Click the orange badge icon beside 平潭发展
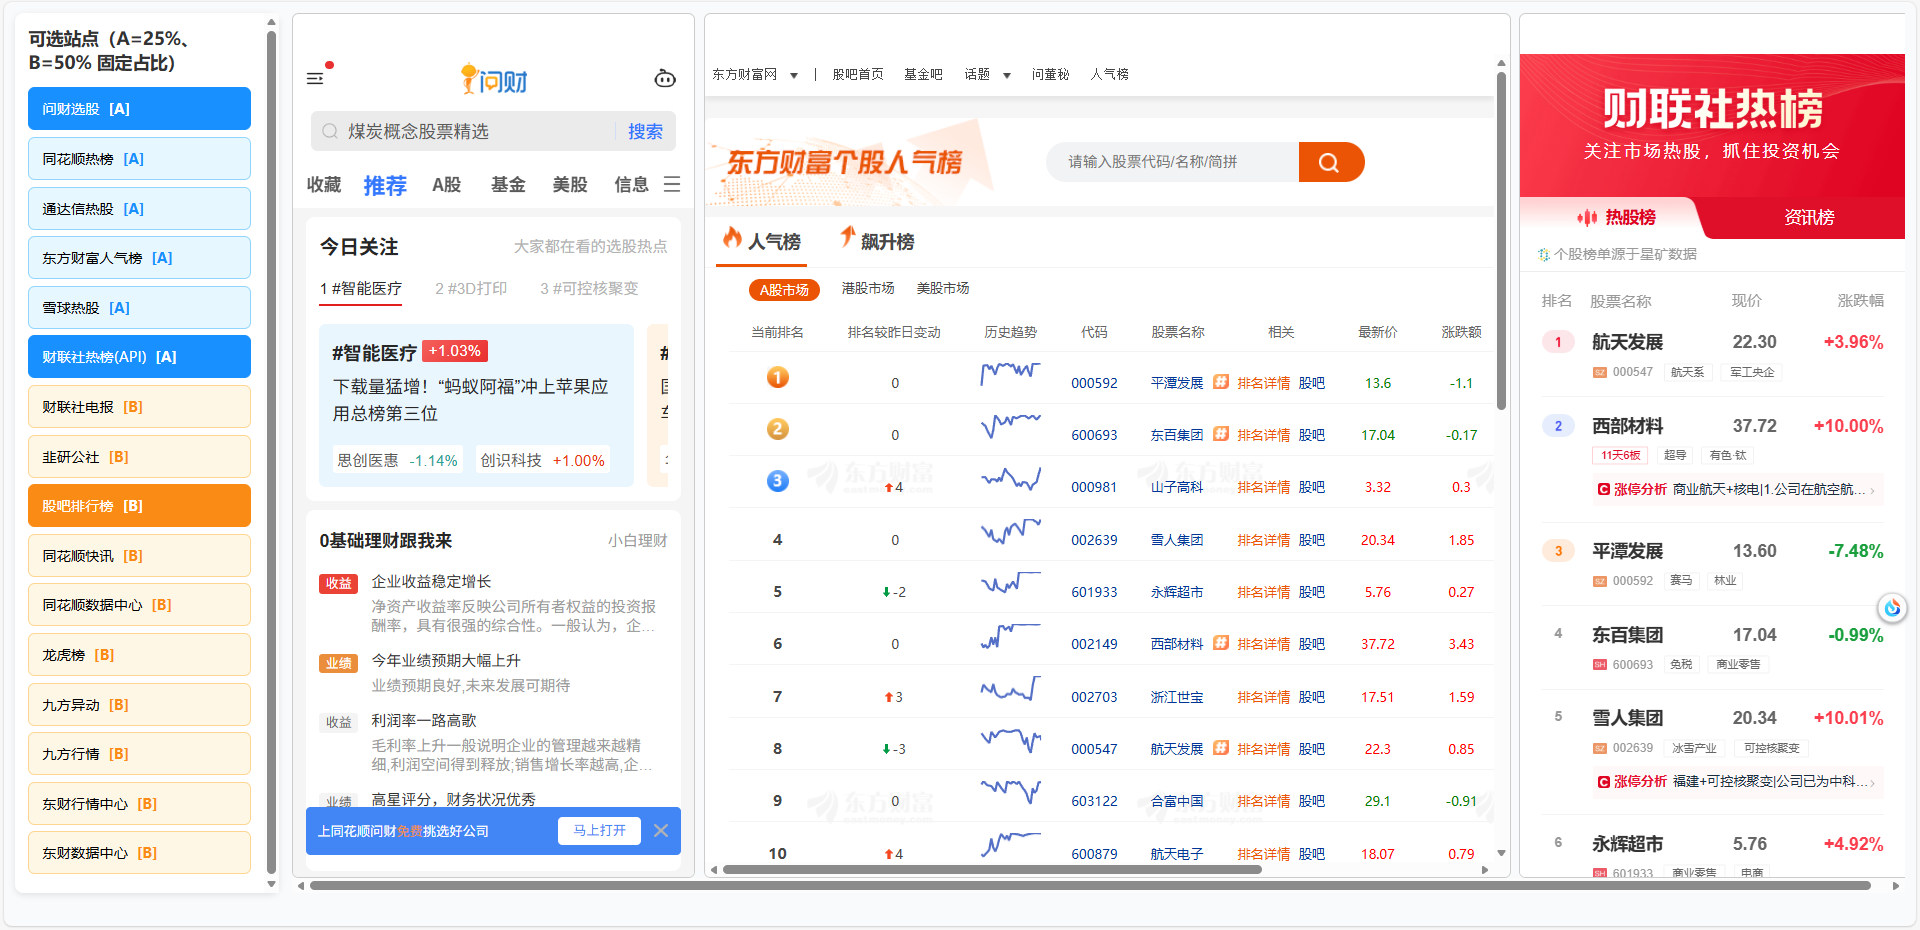This screenshot has height=930, width=1920. [1221, 382]
